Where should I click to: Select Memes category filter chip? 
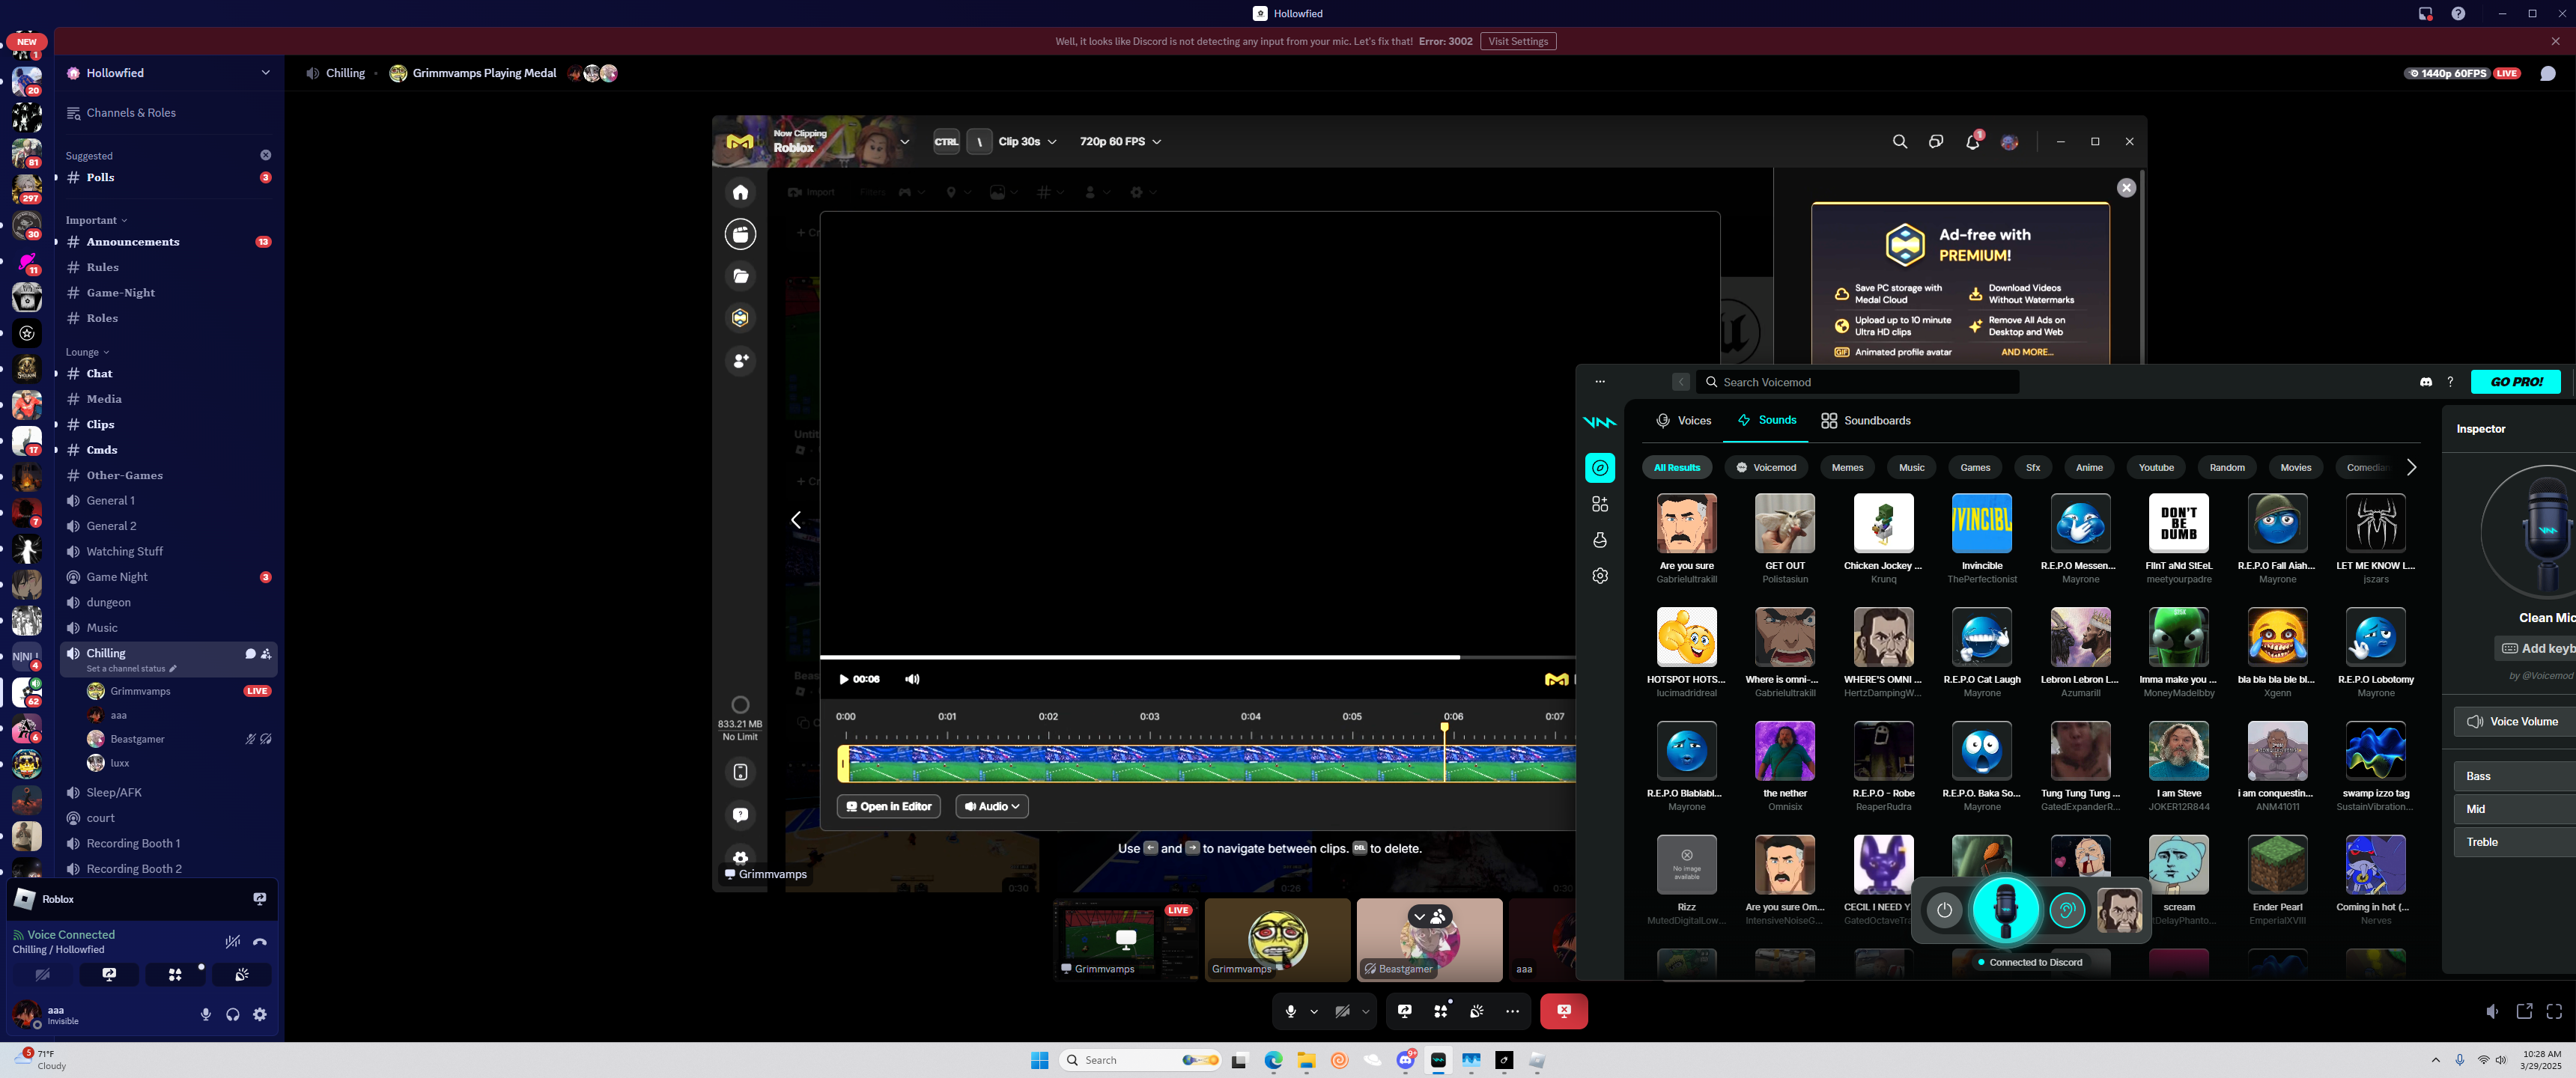(1846, 467)
